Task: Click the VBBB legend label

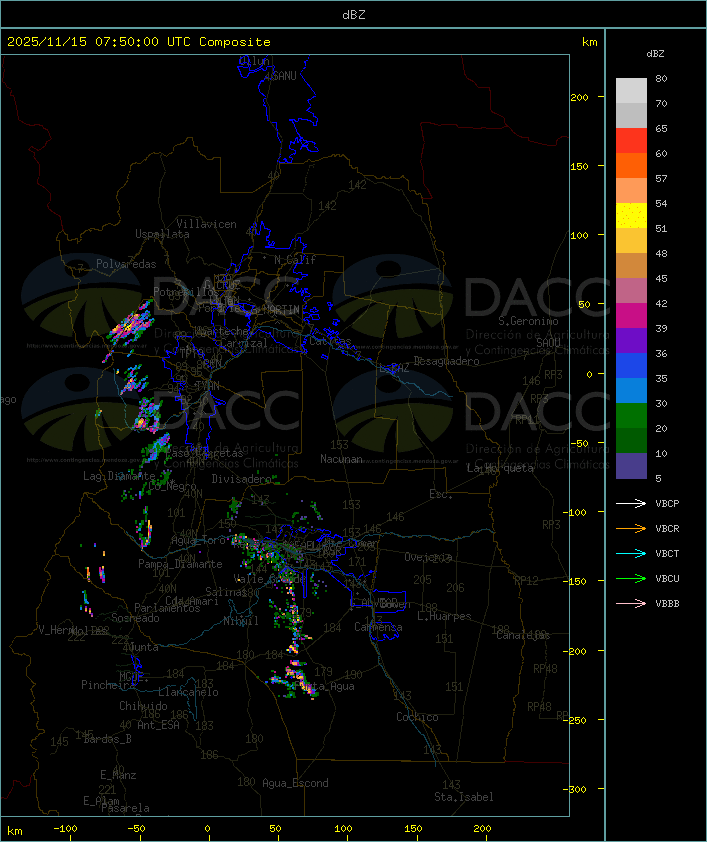Action: 667,604
